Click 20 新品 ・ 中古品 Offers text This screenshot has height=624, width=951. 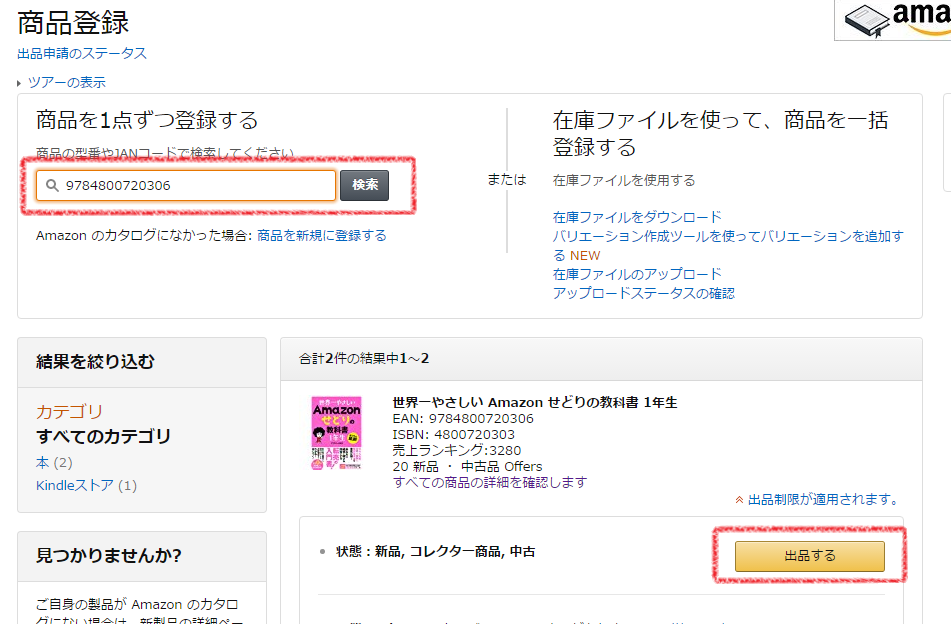[x=467, y=466]
